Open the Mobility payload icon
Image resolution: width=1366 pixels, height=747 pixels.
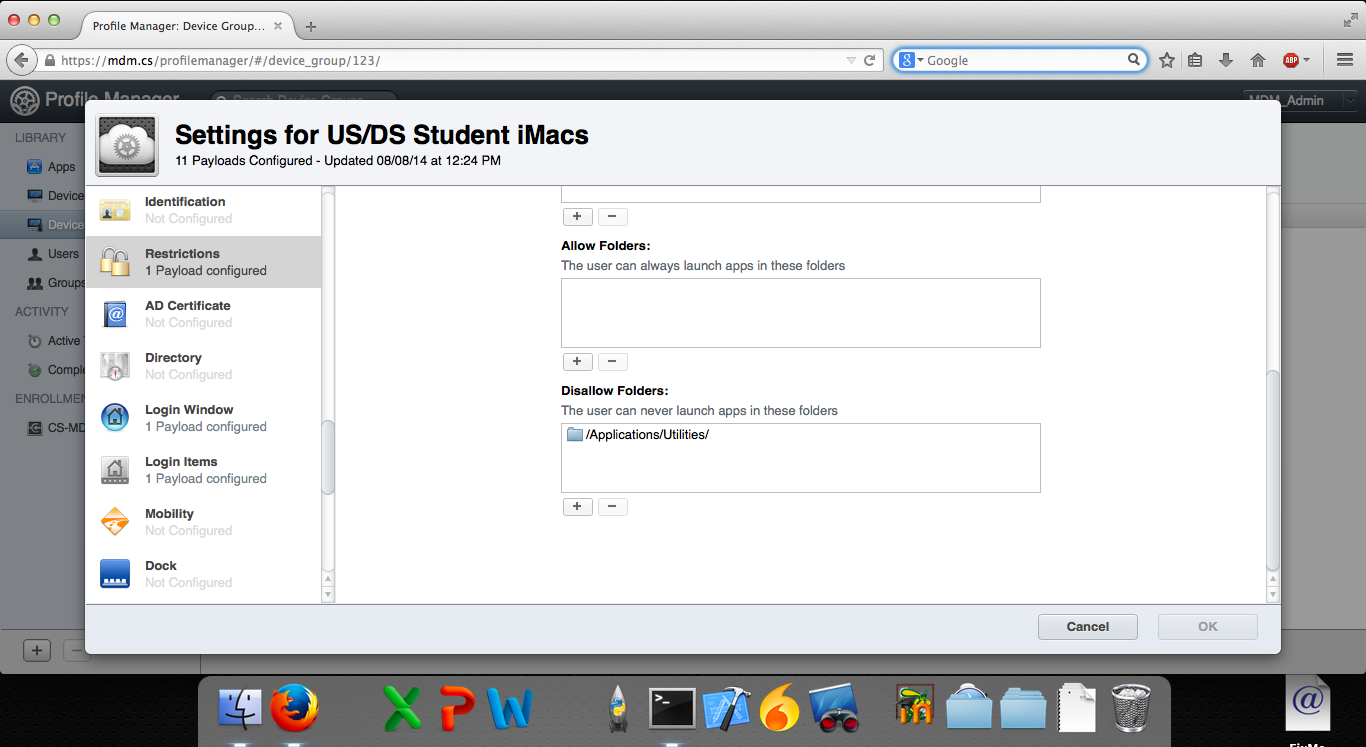[115, 521]
